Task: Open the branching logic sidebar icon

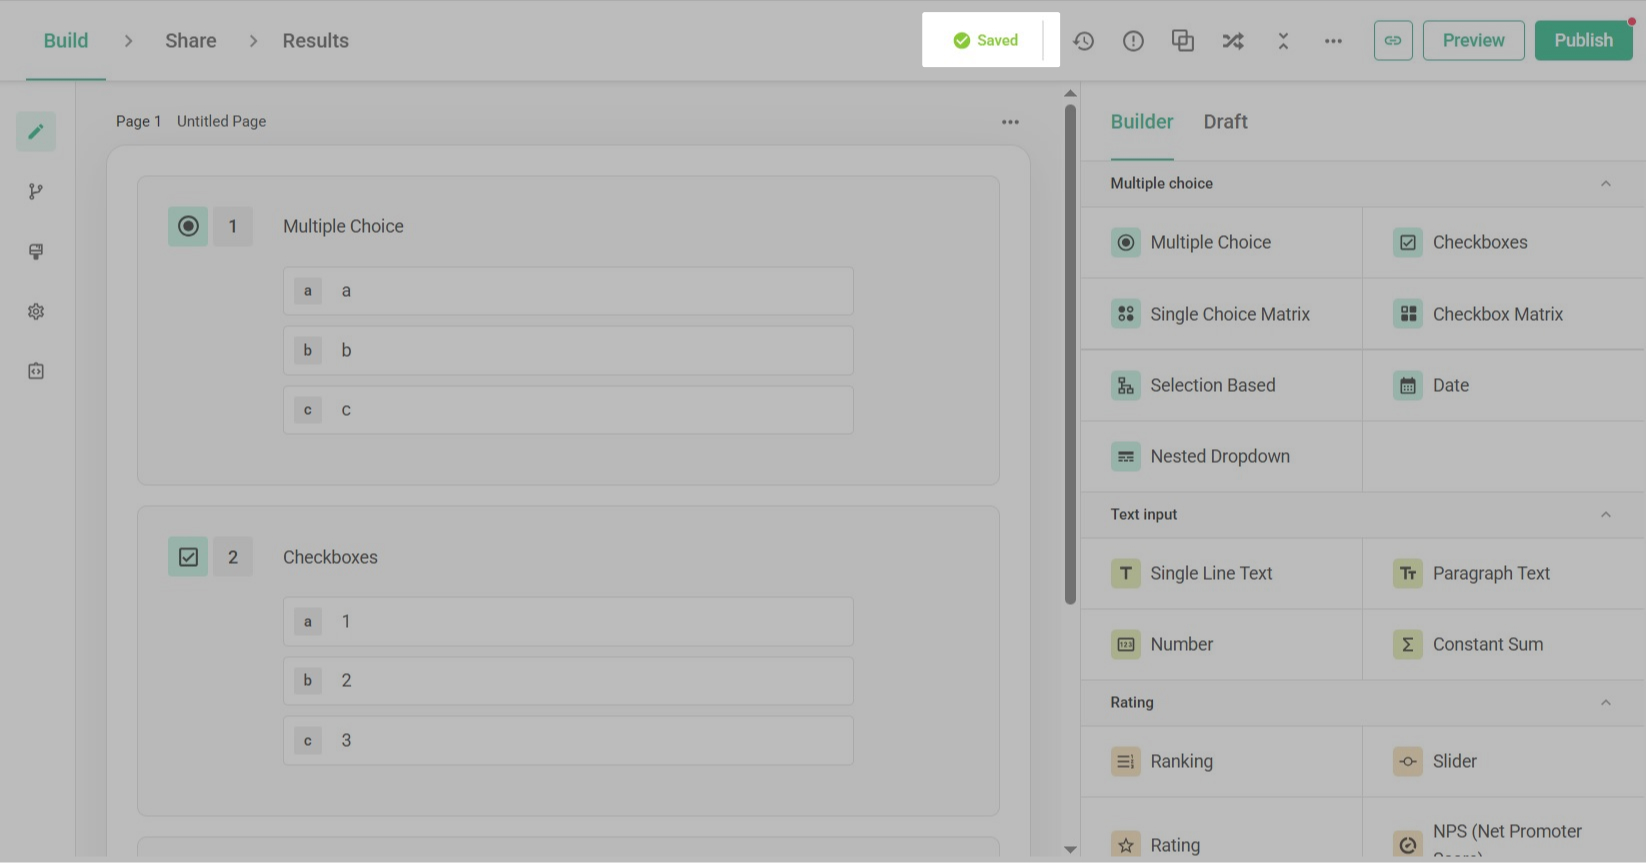Action: click(x=36, y=192)
